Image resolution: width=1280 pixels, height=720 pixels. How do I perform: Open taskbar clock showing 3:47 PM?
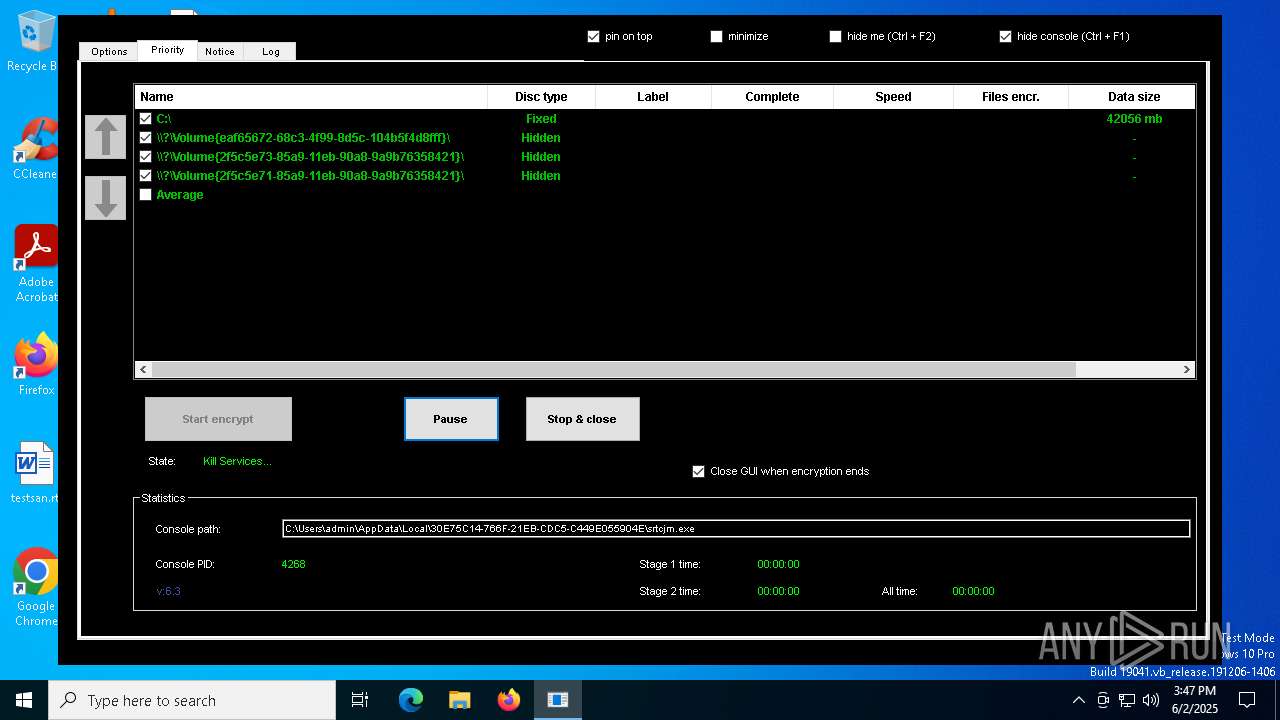[x=1195, y=700]
